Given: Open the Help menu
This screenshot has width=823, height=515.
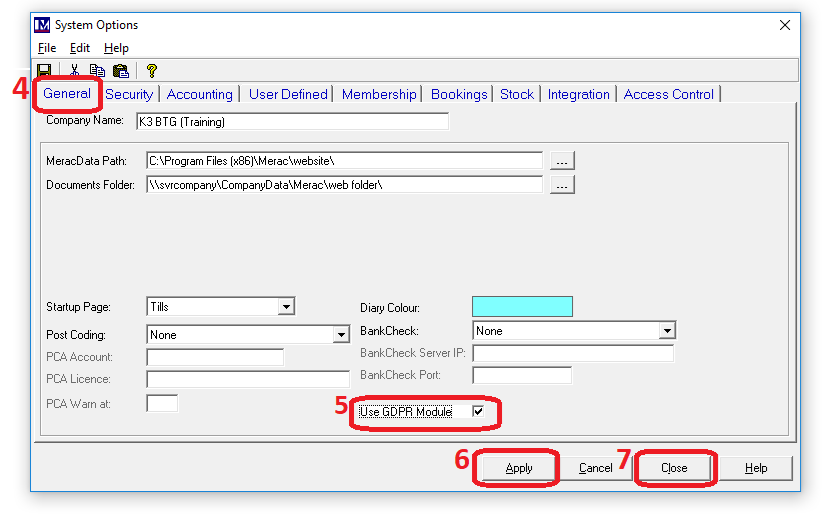Looking at the screenshot, I should [116, 48].
